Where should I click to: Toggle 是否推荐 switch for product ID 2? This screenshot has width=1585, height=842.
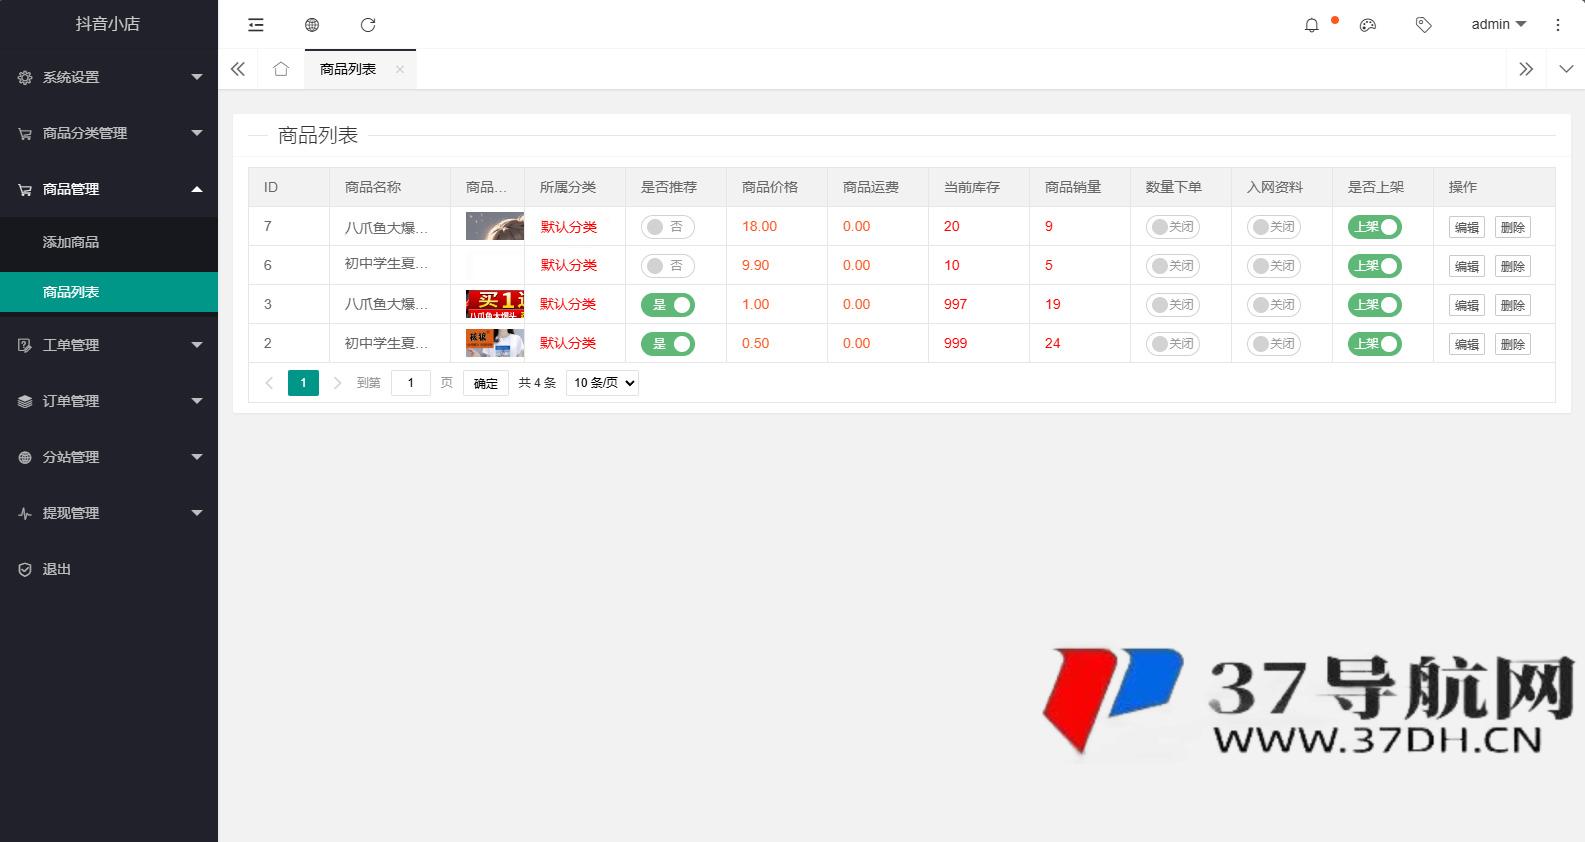pos(668,344)
